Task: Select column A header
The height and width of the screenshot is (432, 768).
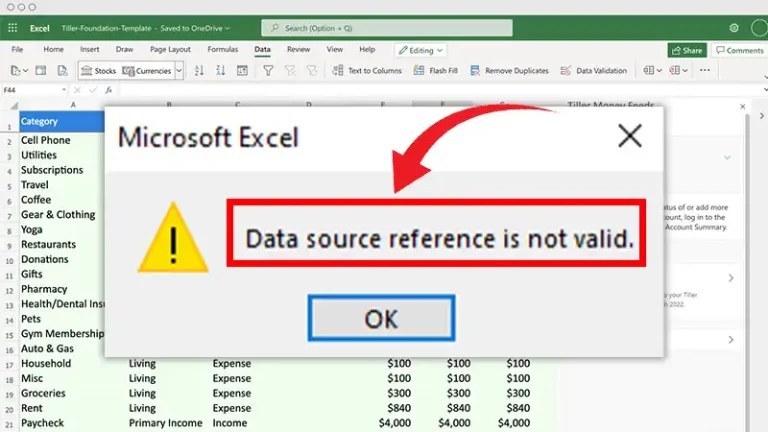Action: [x=73, y=105]
